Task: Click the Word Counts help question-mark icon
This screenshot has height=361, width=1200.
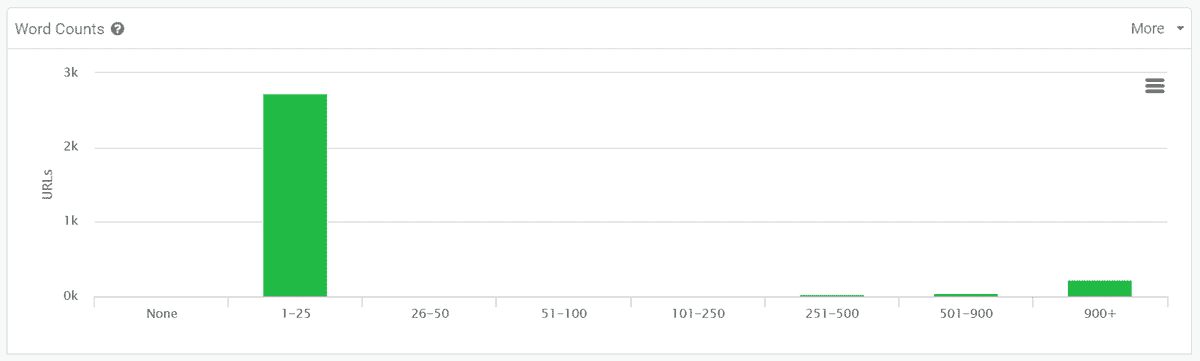Action: [x=118, y=29]
